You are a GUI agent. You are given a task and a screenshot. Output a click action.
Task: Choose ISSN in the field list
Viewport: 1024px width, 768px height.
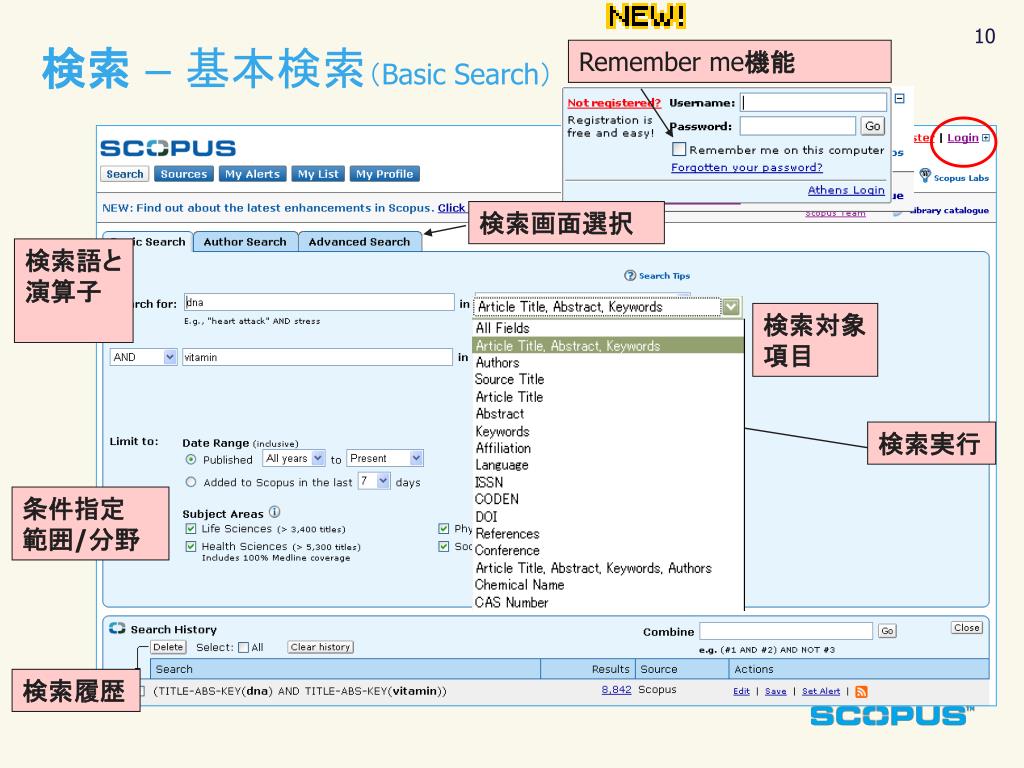tap(489, 482)
